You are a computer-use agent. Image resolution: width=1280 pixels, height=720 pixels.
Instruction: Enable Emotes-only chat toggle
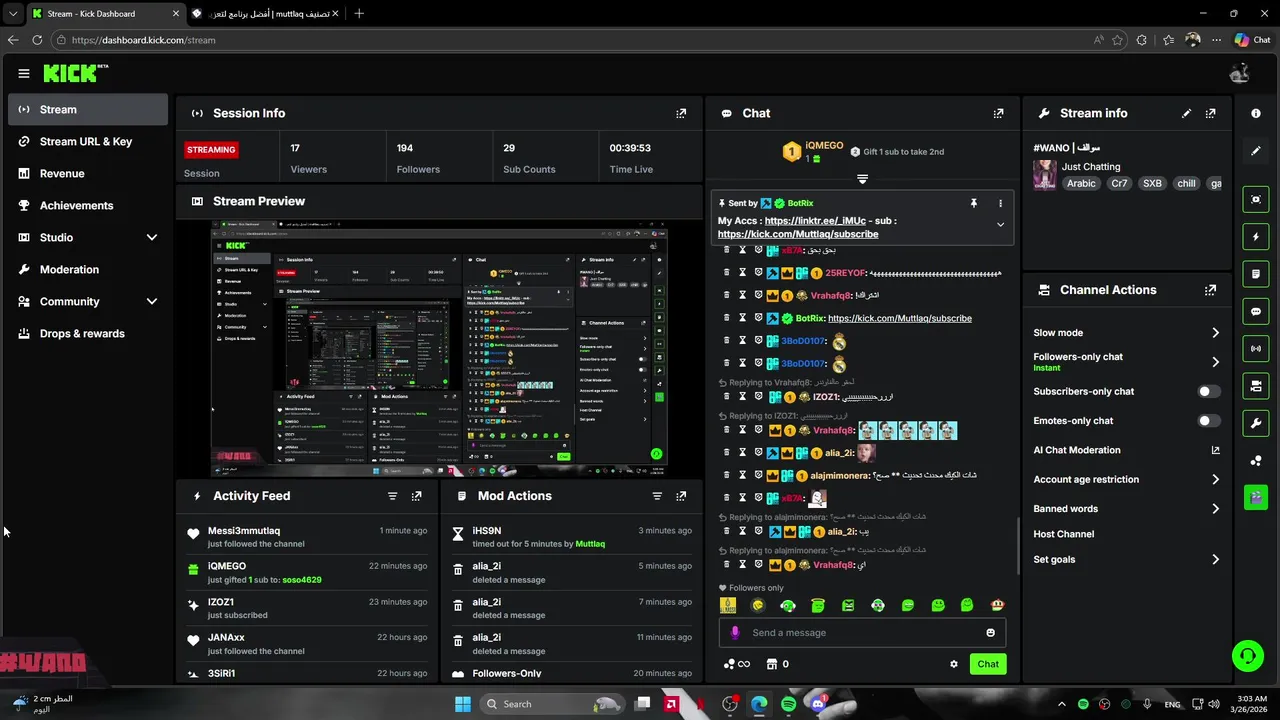pyautogui.click(x=1209, y=421)
